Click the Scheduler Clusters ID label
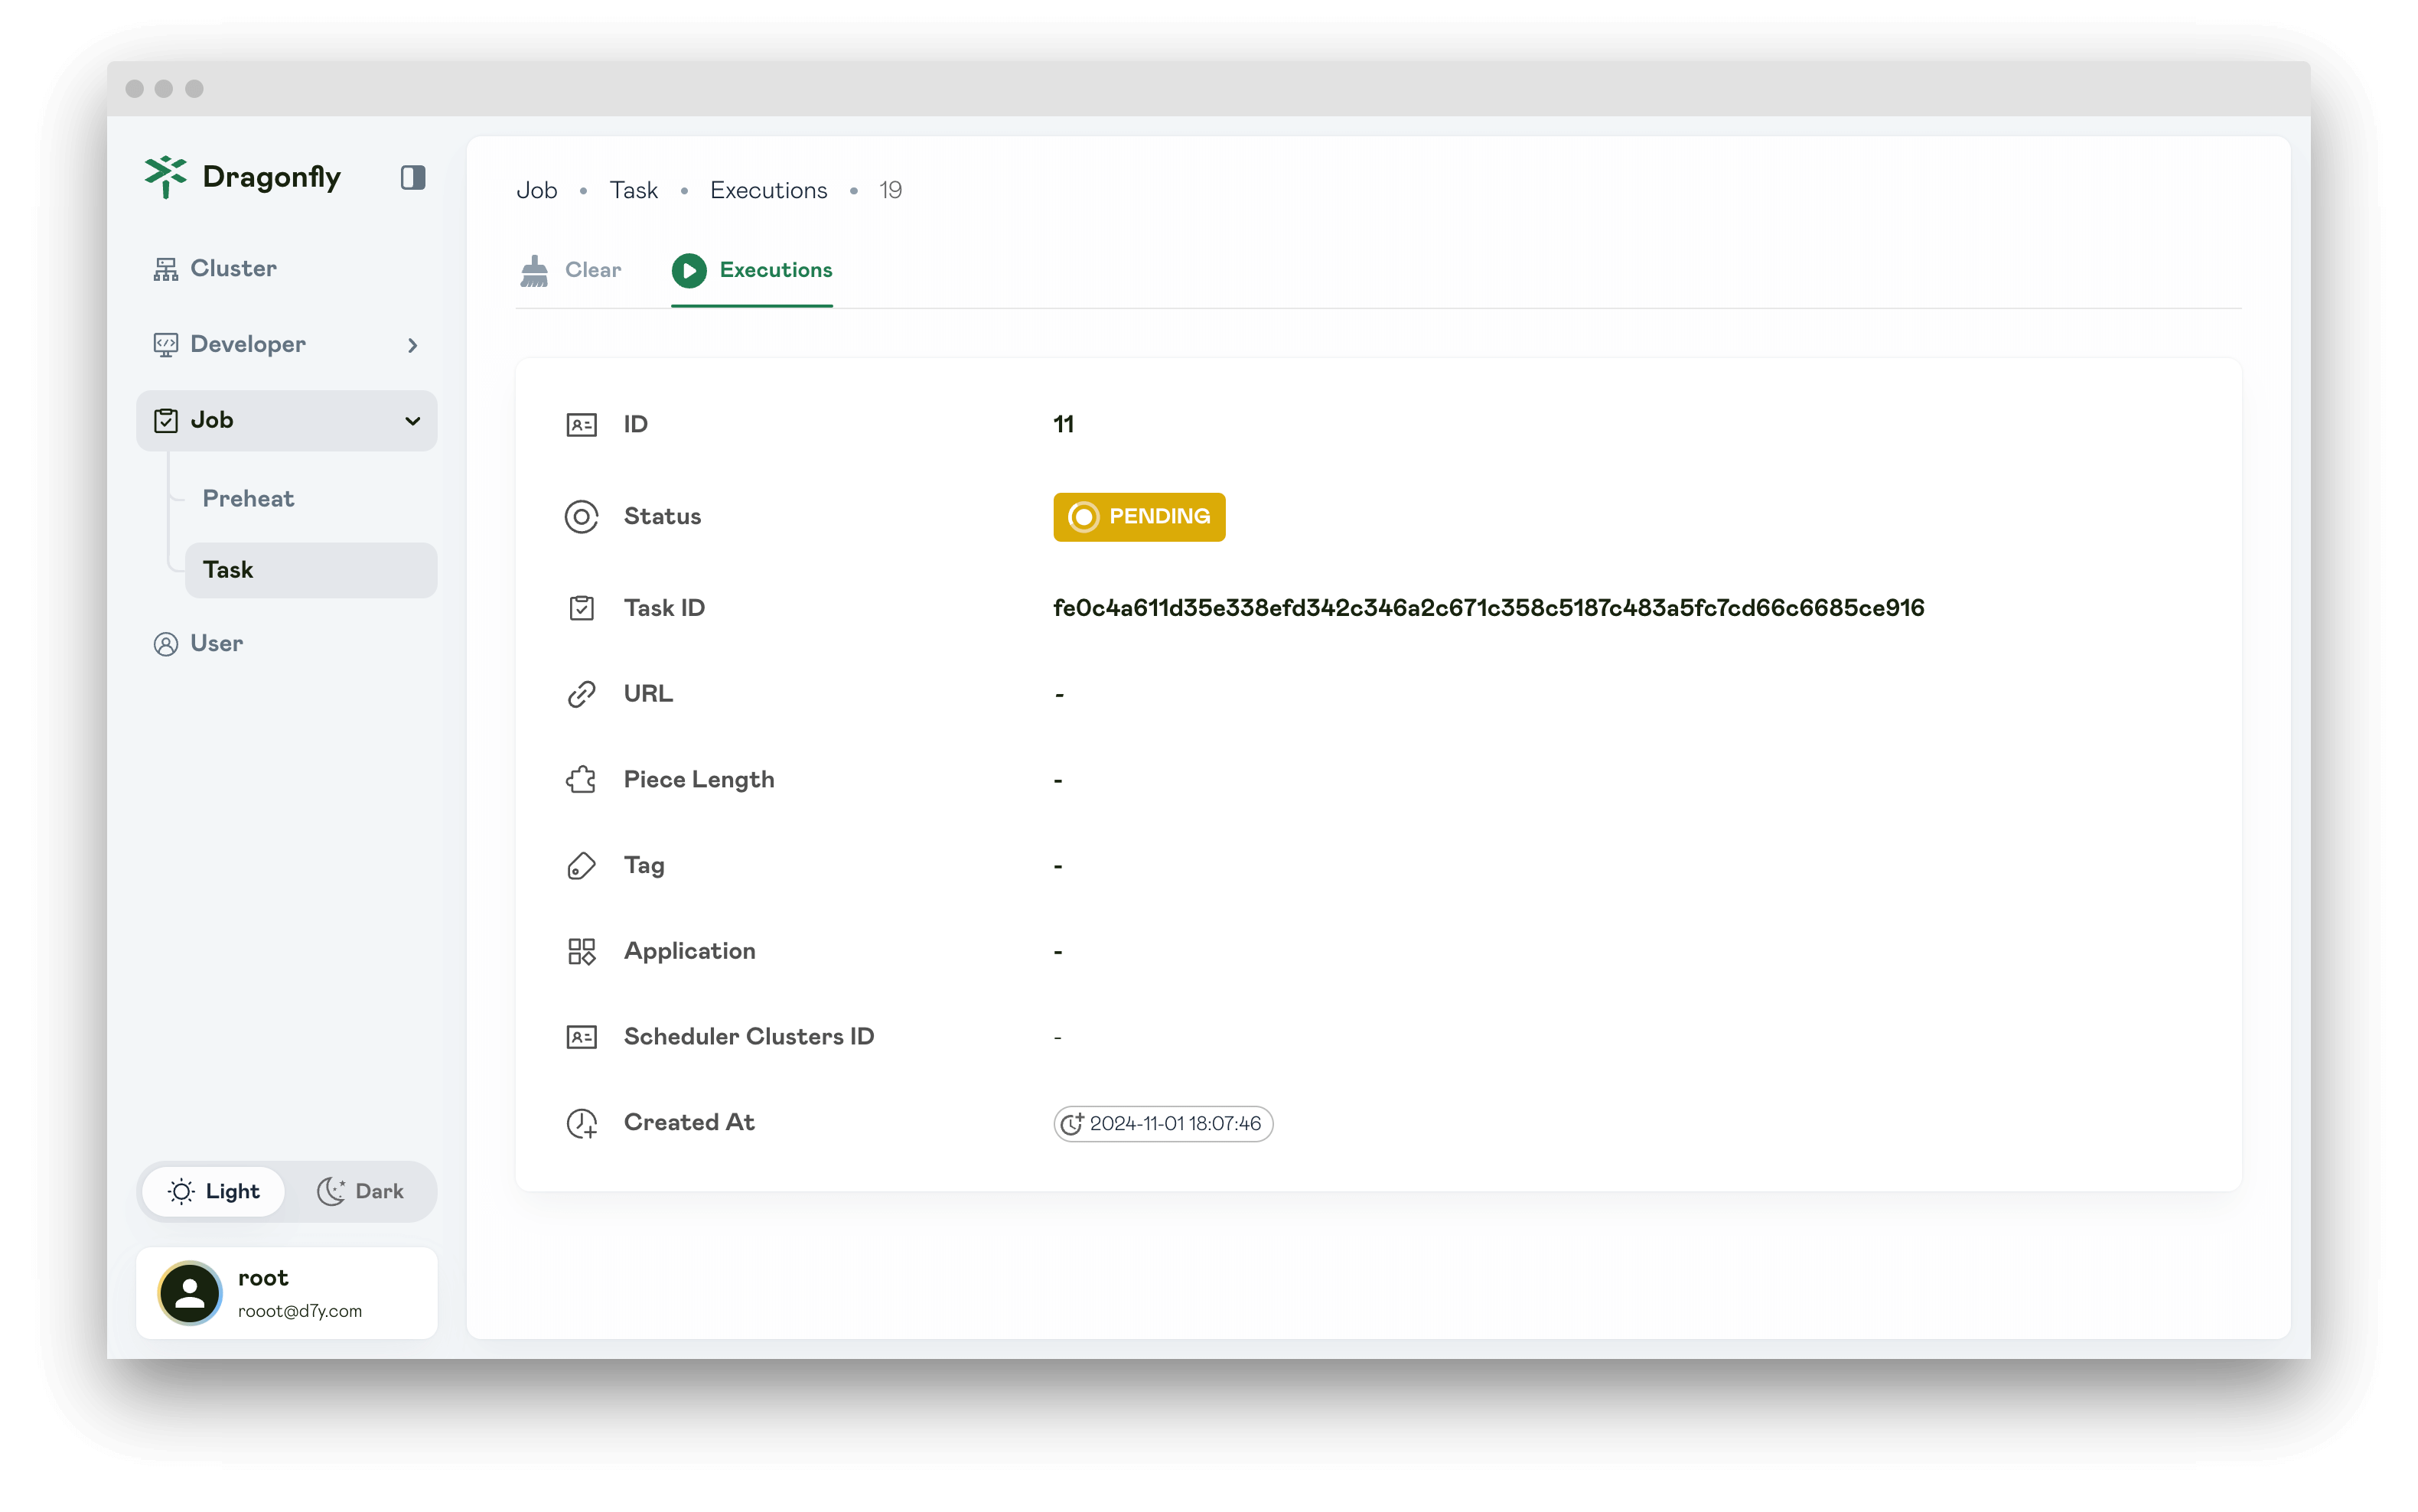The width and height of the screenshot is (2418, 1512). (x=749, y=1037)
